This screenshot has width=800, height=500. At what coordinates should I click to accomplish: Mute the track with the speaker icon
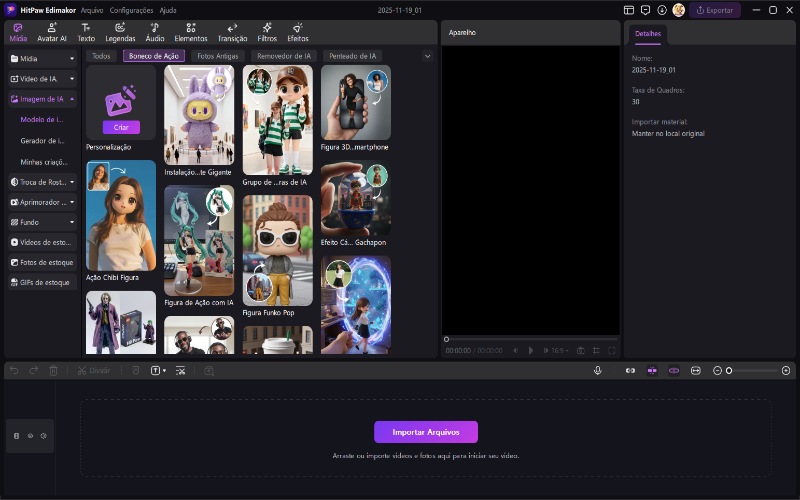[x=44, y=436]
